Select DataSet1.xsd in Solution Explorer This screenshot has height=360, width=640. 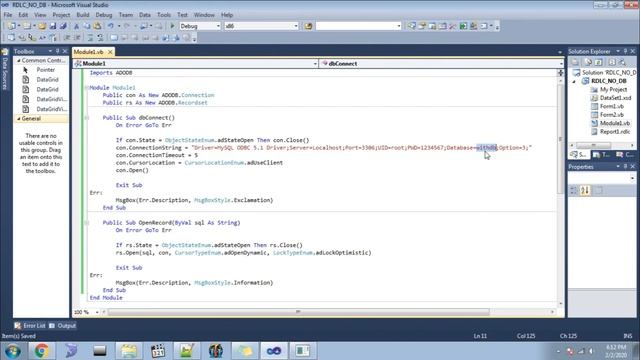tap(615, 98)
